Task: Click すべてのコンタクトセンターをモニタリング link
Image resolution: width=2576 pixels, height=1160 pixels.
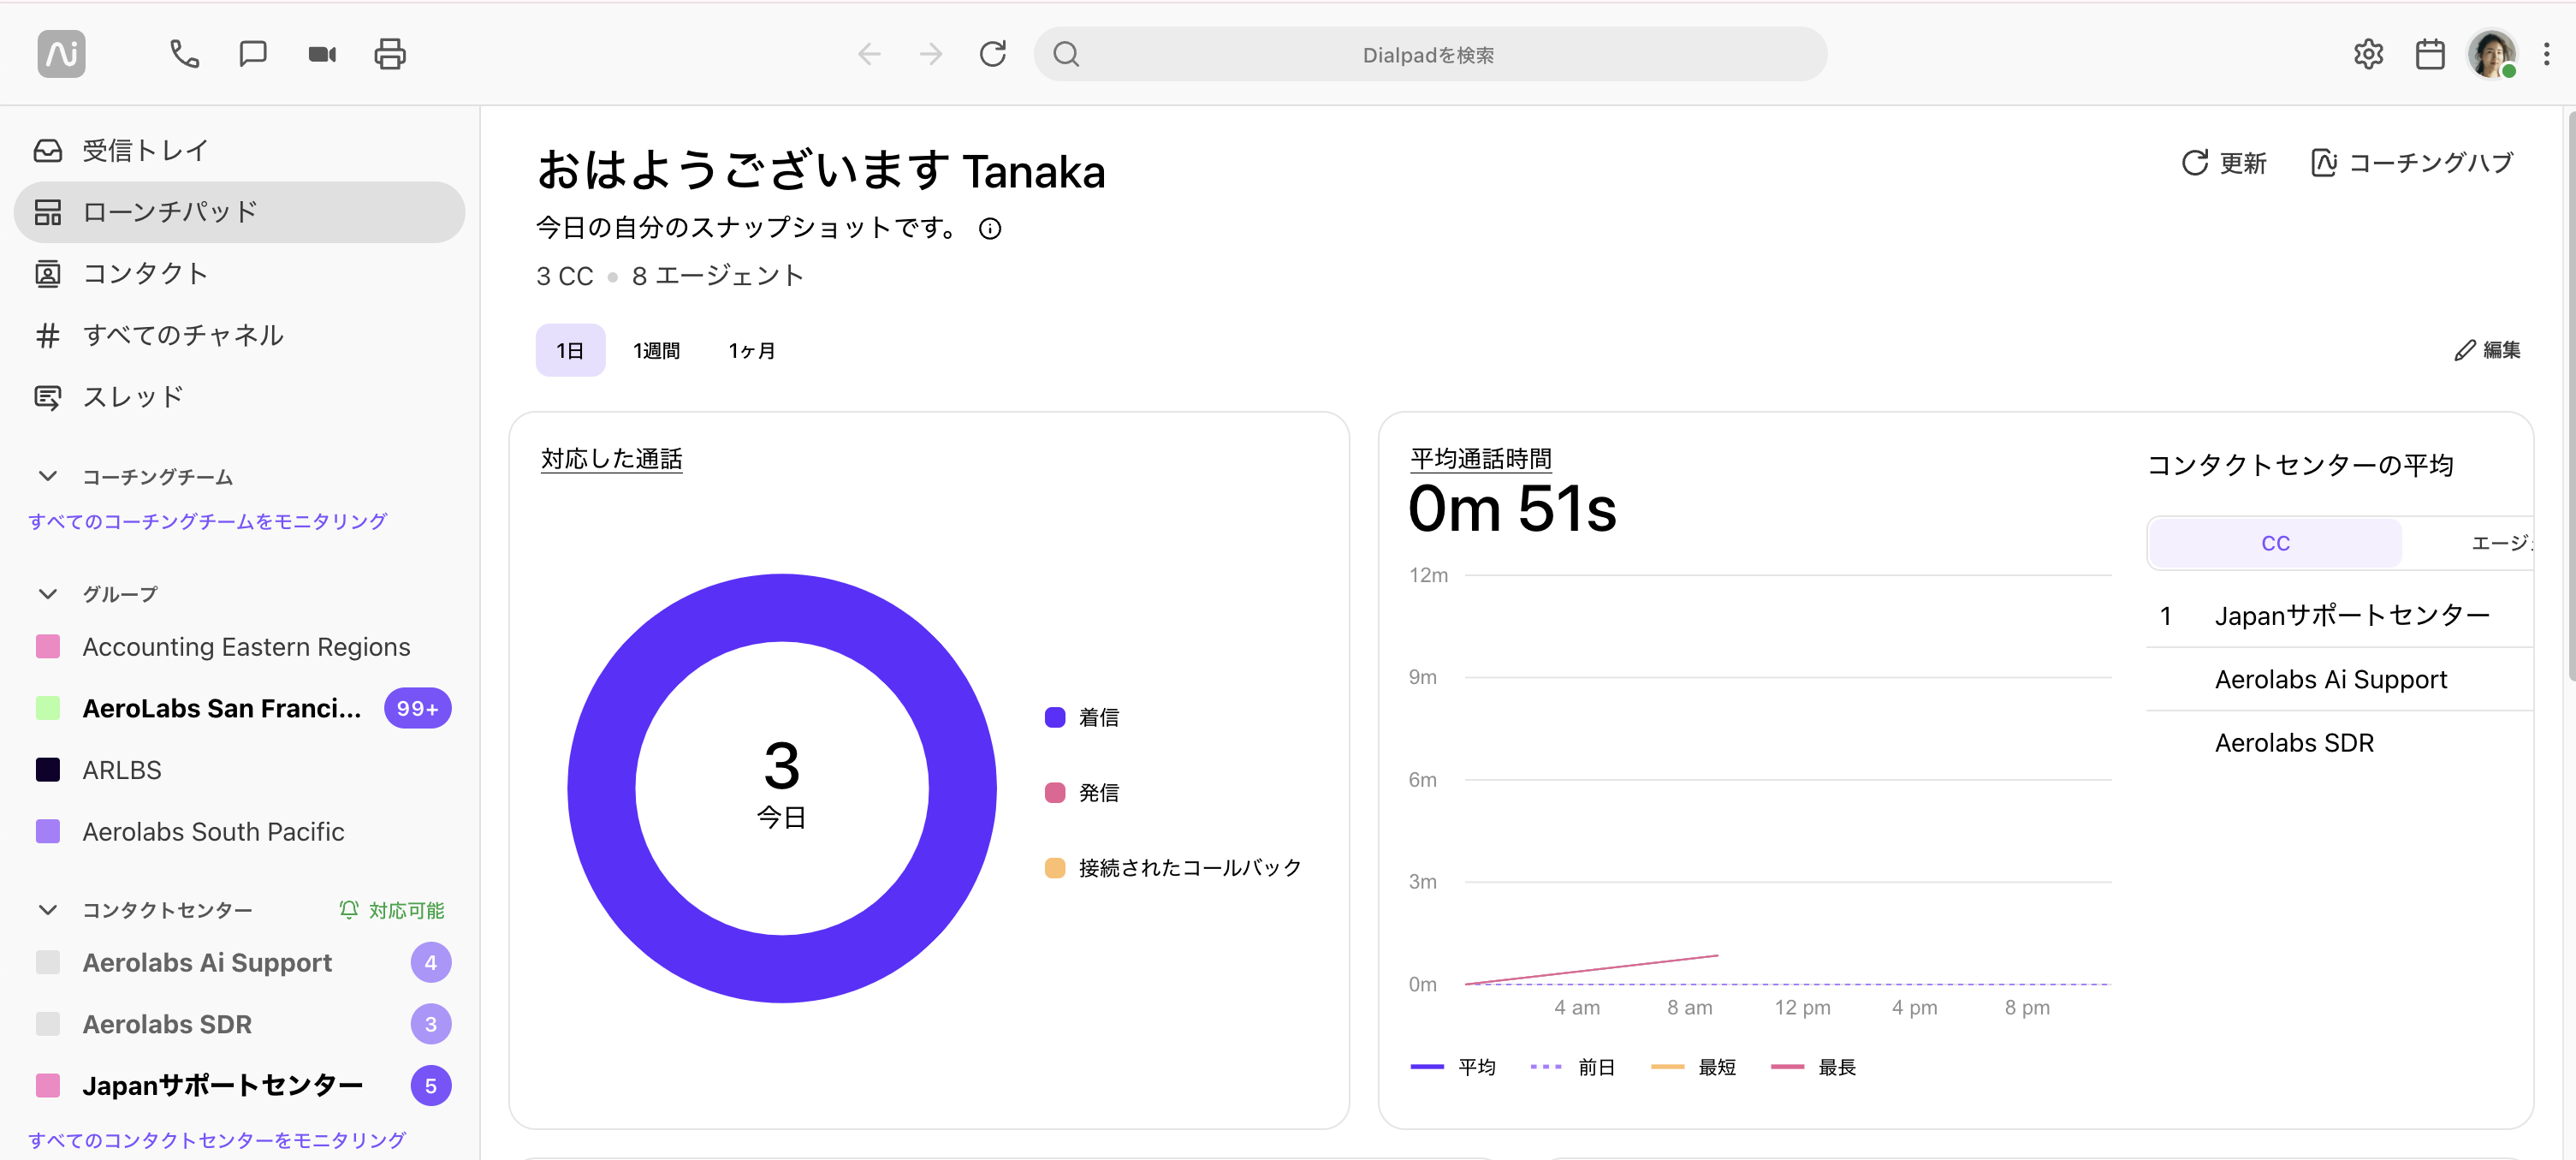Action: coord(217,1140)
